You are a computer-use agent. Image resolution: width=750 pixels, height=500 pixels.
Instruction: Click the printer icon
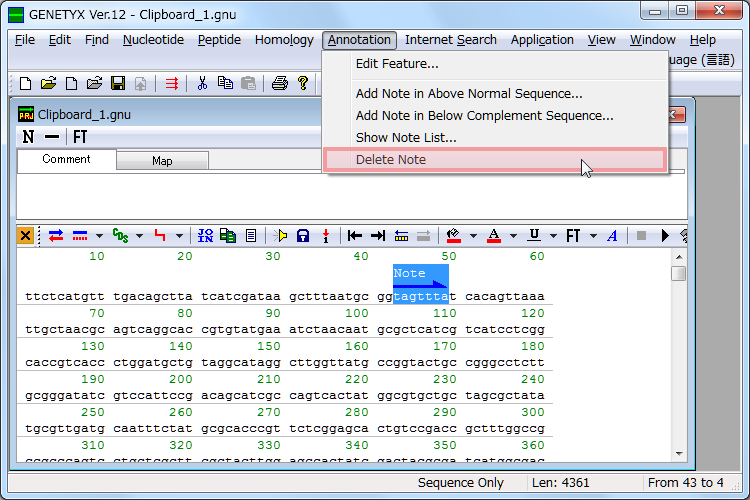pyautogui.click(x=280, y=83)
